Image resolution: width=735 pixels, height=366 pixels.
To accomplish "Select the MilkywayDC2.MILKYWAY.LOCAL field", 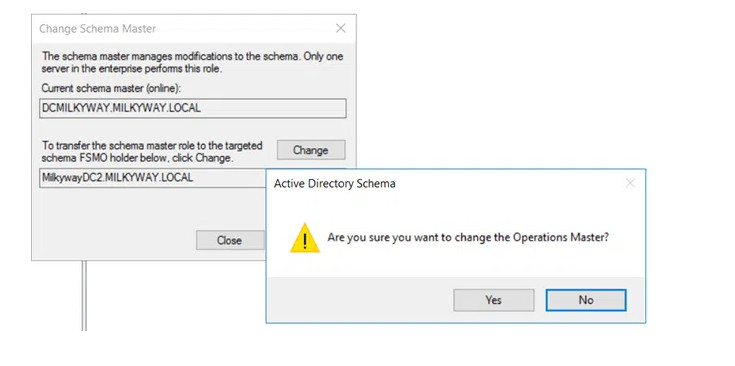I will pos(153,178).
